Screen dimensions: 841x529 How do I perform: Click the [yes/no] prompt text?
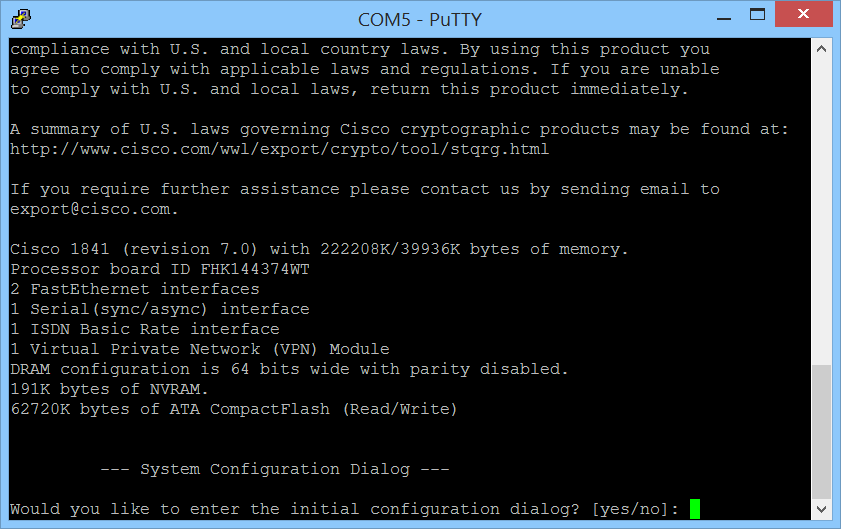coord(635,509)
